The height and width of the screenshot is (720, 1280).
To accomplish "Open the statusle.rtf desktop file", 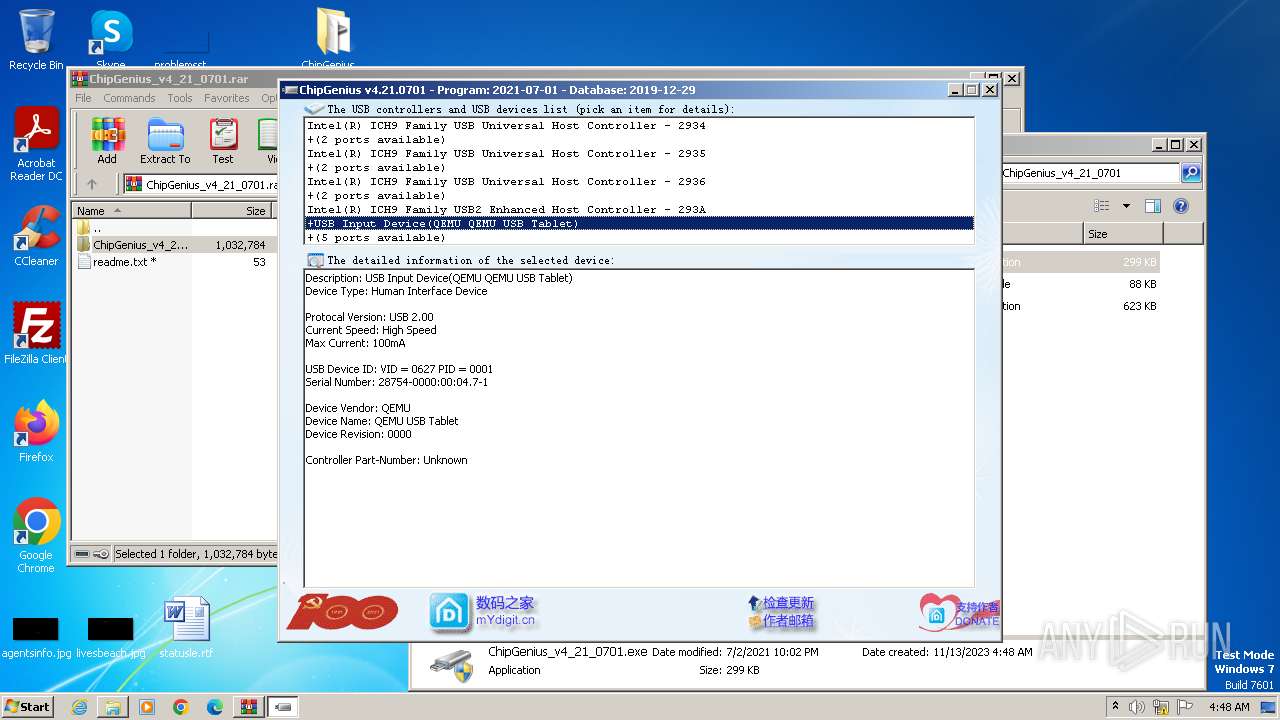I will [186, 628].
